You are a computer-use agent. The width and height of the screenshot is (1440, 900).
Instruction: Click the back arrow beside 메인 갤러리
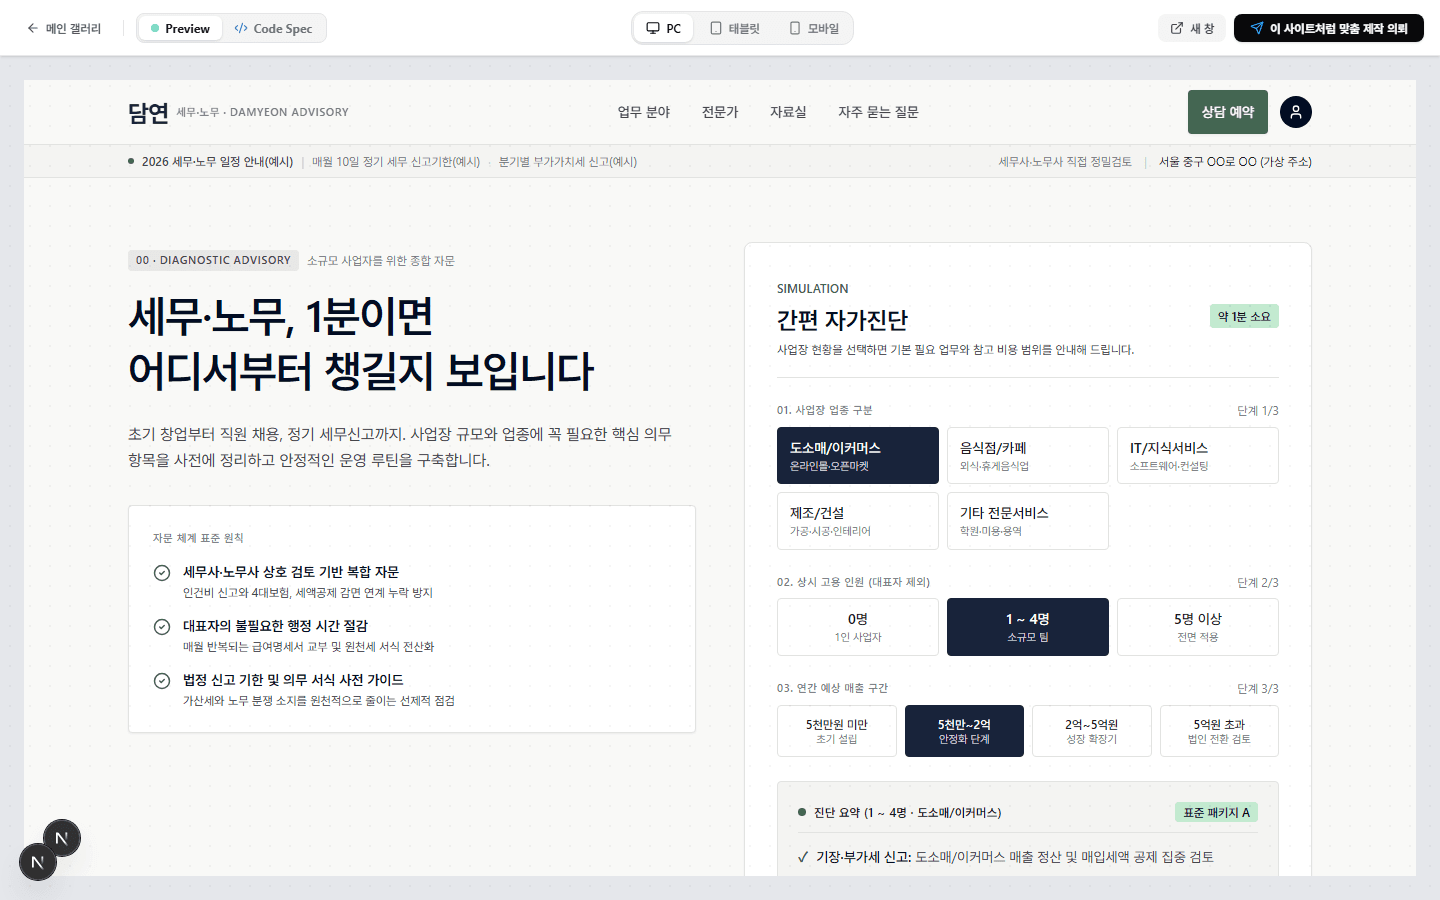33,28
